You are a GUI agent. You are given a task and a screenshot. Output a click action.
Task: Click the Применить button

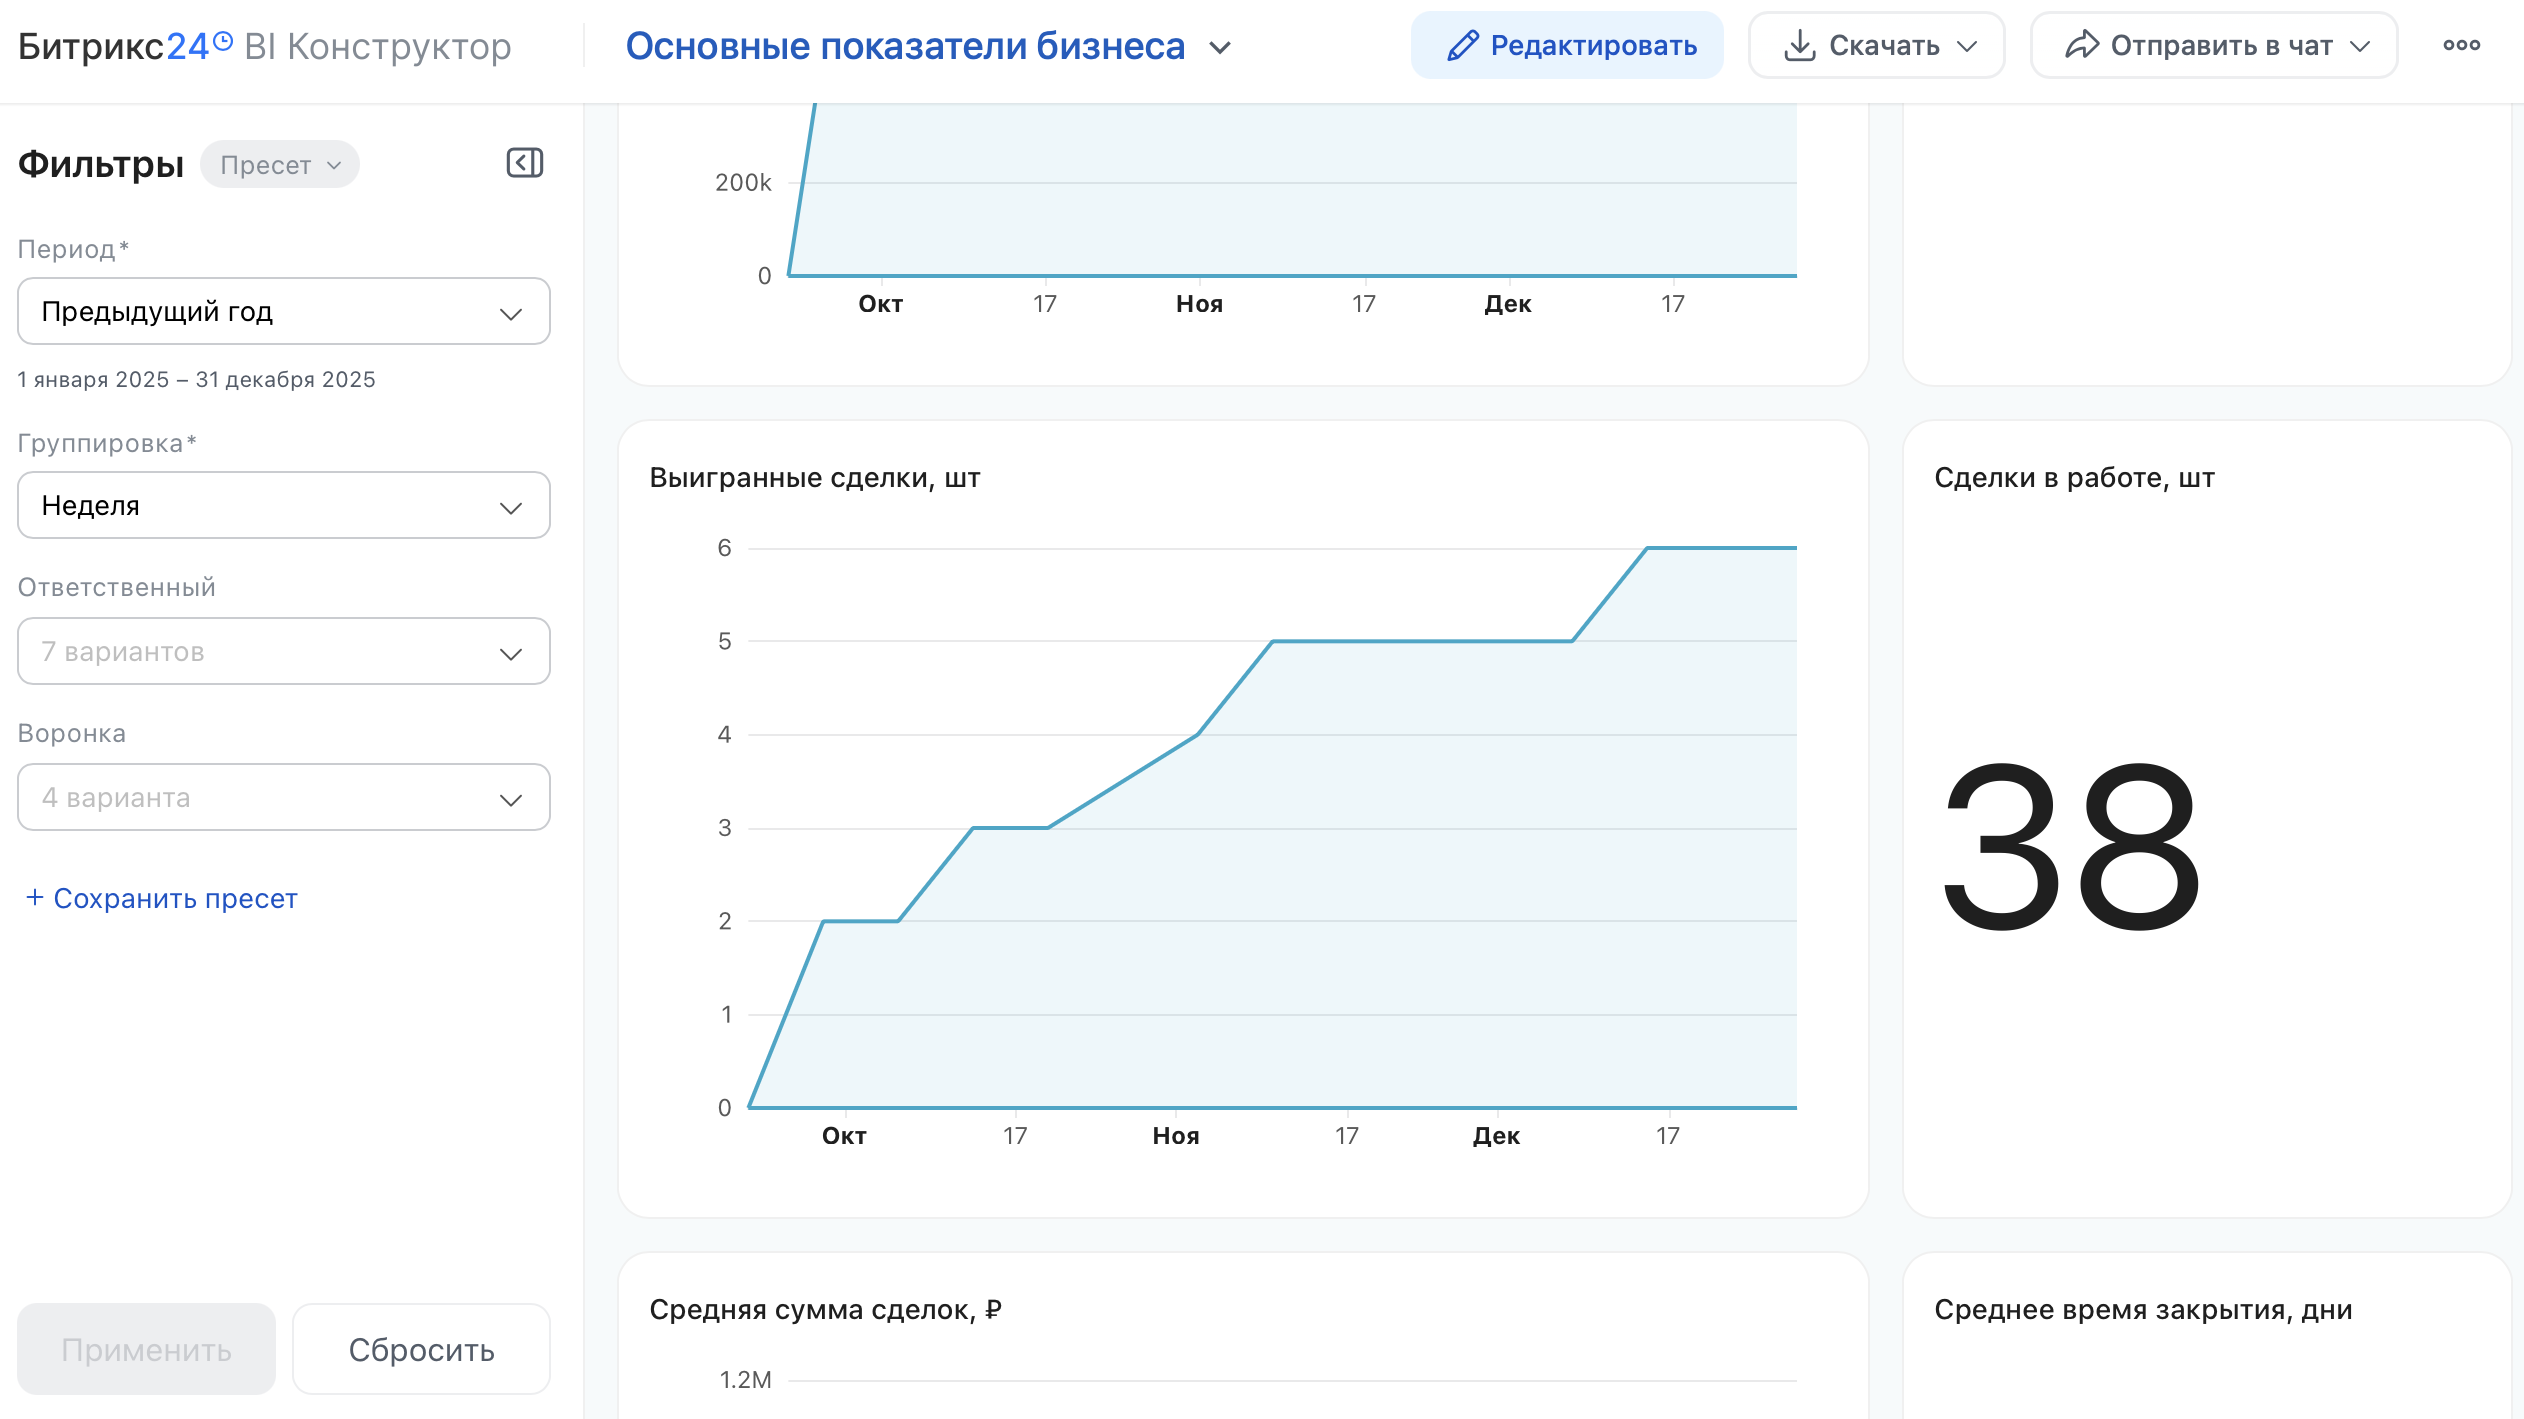[146, 1349]
